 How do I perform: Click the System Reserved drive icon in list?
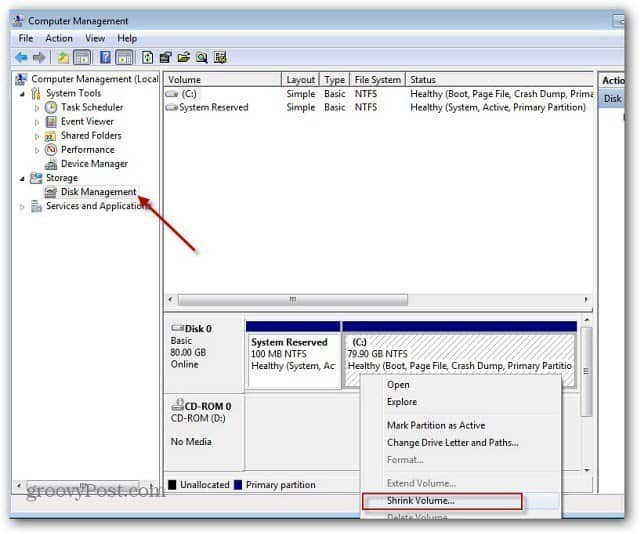click(x=172, y=108)
